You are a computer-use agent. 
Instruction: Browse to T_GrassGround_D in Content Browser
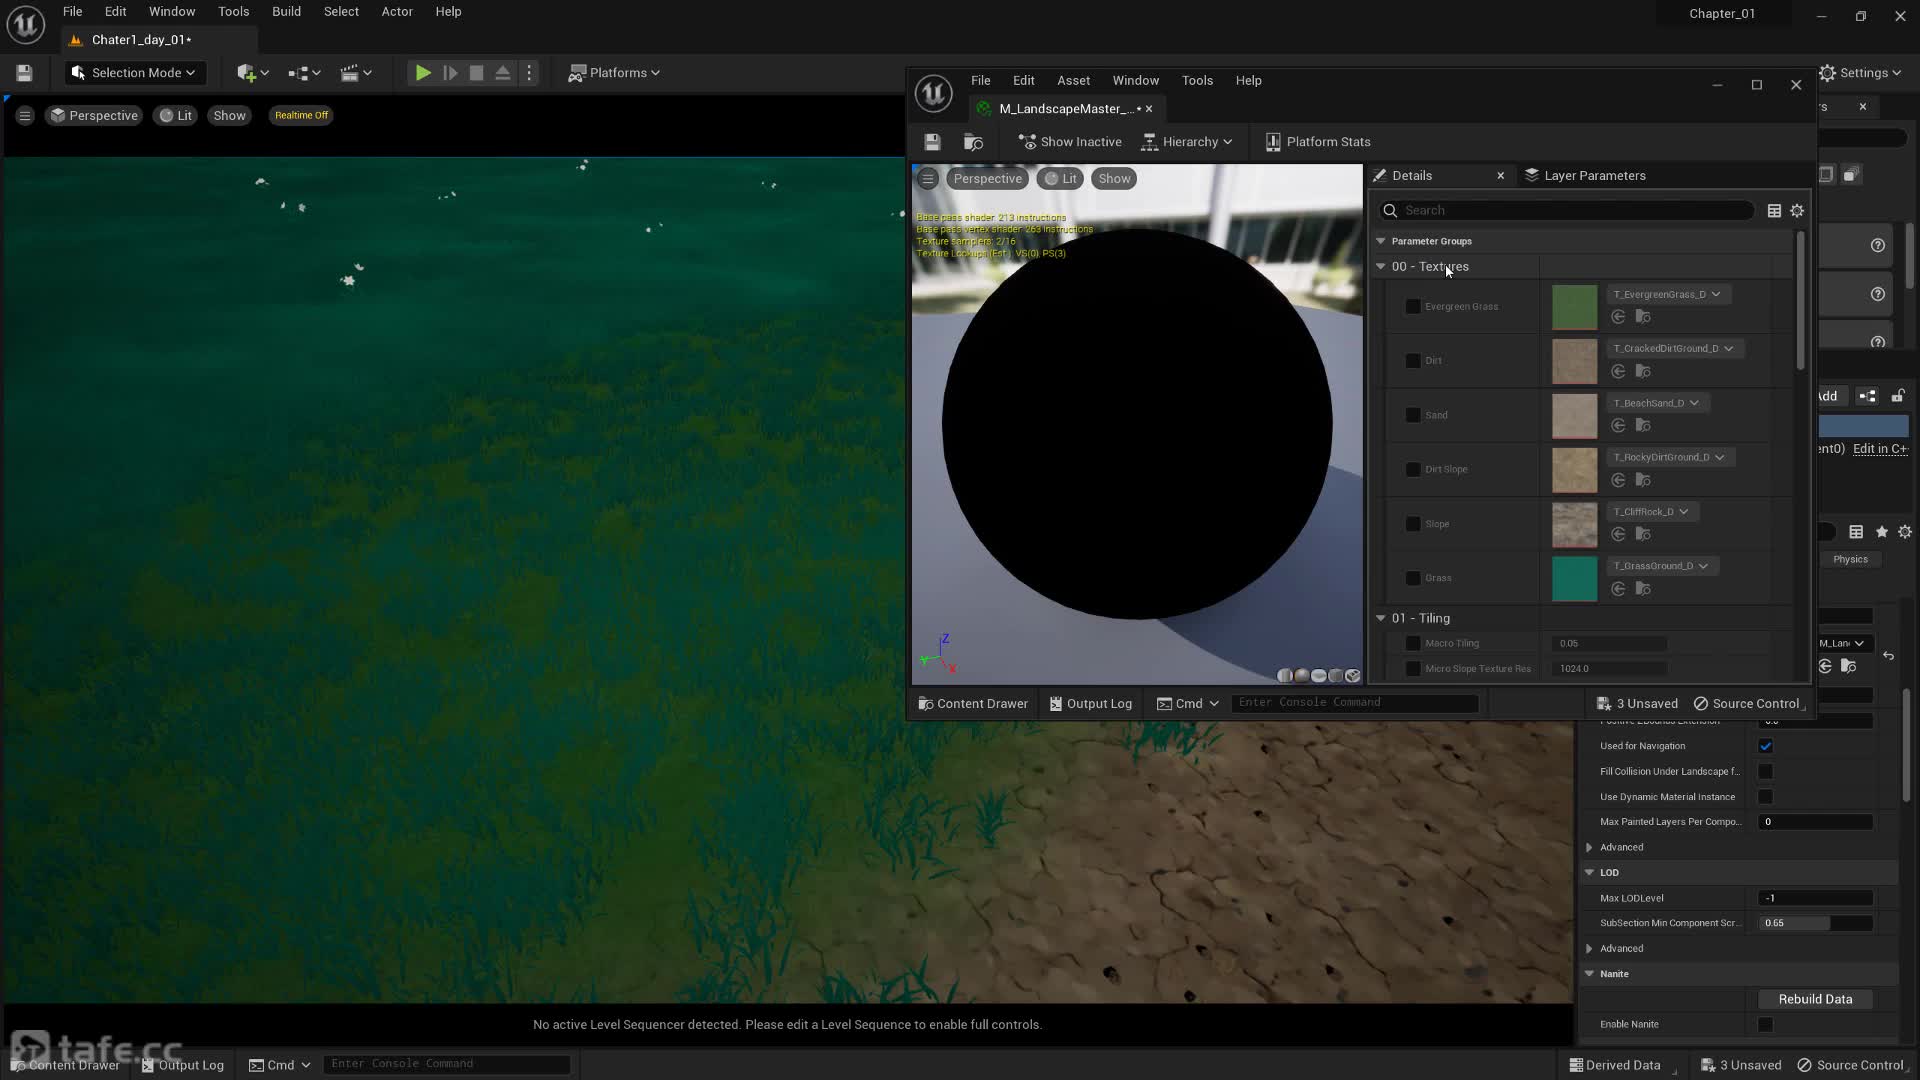click(x=1643, y=589)
